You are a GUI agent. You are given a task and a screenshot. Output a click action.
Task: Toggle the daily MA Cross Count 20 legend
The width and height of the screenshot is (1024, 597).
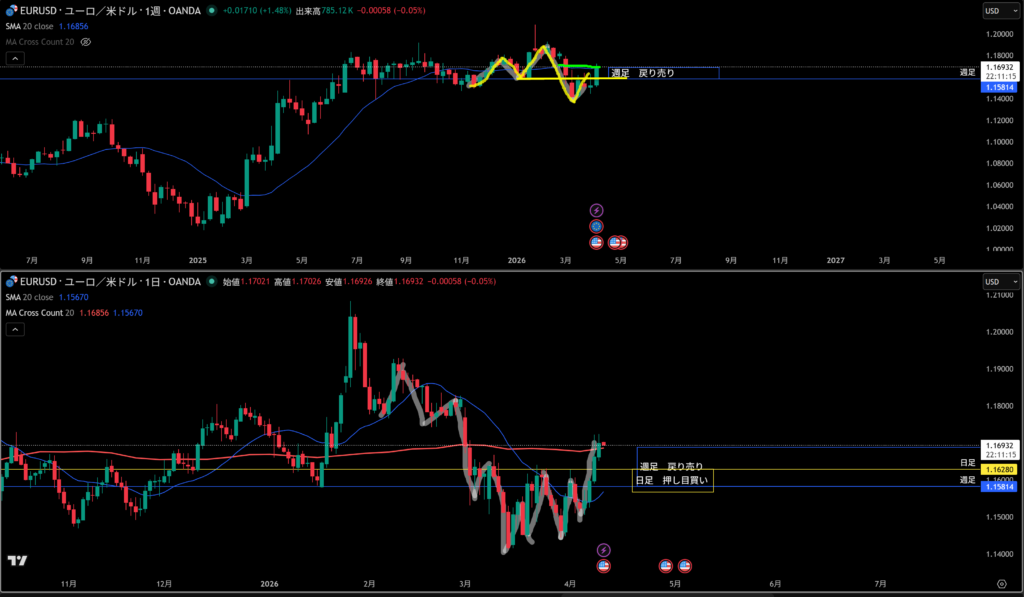40,313
